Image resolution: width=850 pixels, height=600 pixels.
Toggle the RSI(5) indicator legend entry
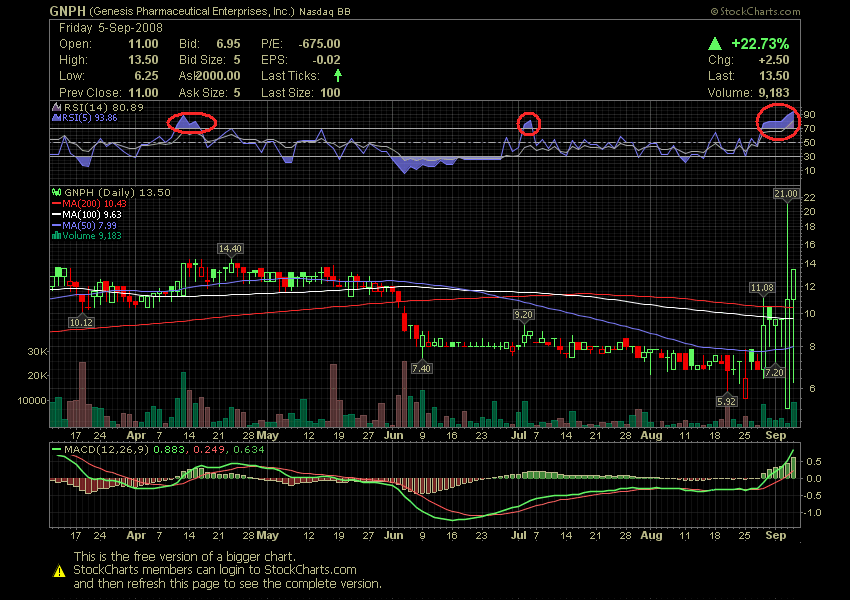(80, 118)
